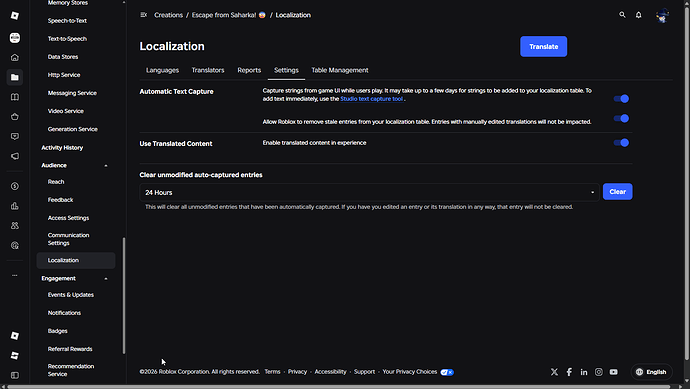The image size is (690, 389).
Task: Open the Store basket icon
Action: coord(15,117)
